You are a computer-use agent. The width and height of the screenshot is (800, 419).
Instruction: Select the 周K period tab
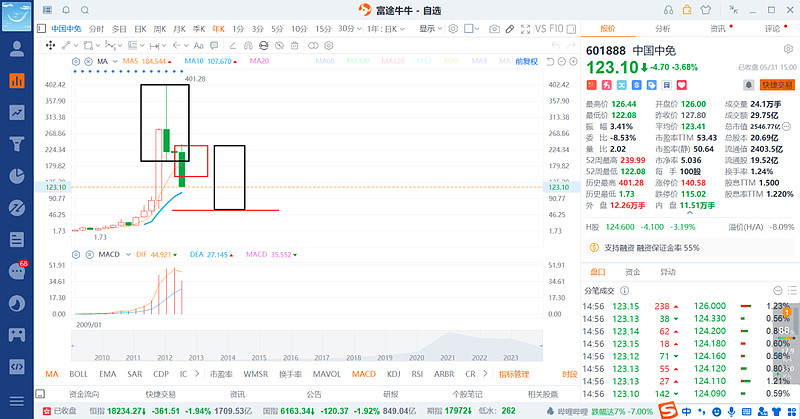point(160,29)
